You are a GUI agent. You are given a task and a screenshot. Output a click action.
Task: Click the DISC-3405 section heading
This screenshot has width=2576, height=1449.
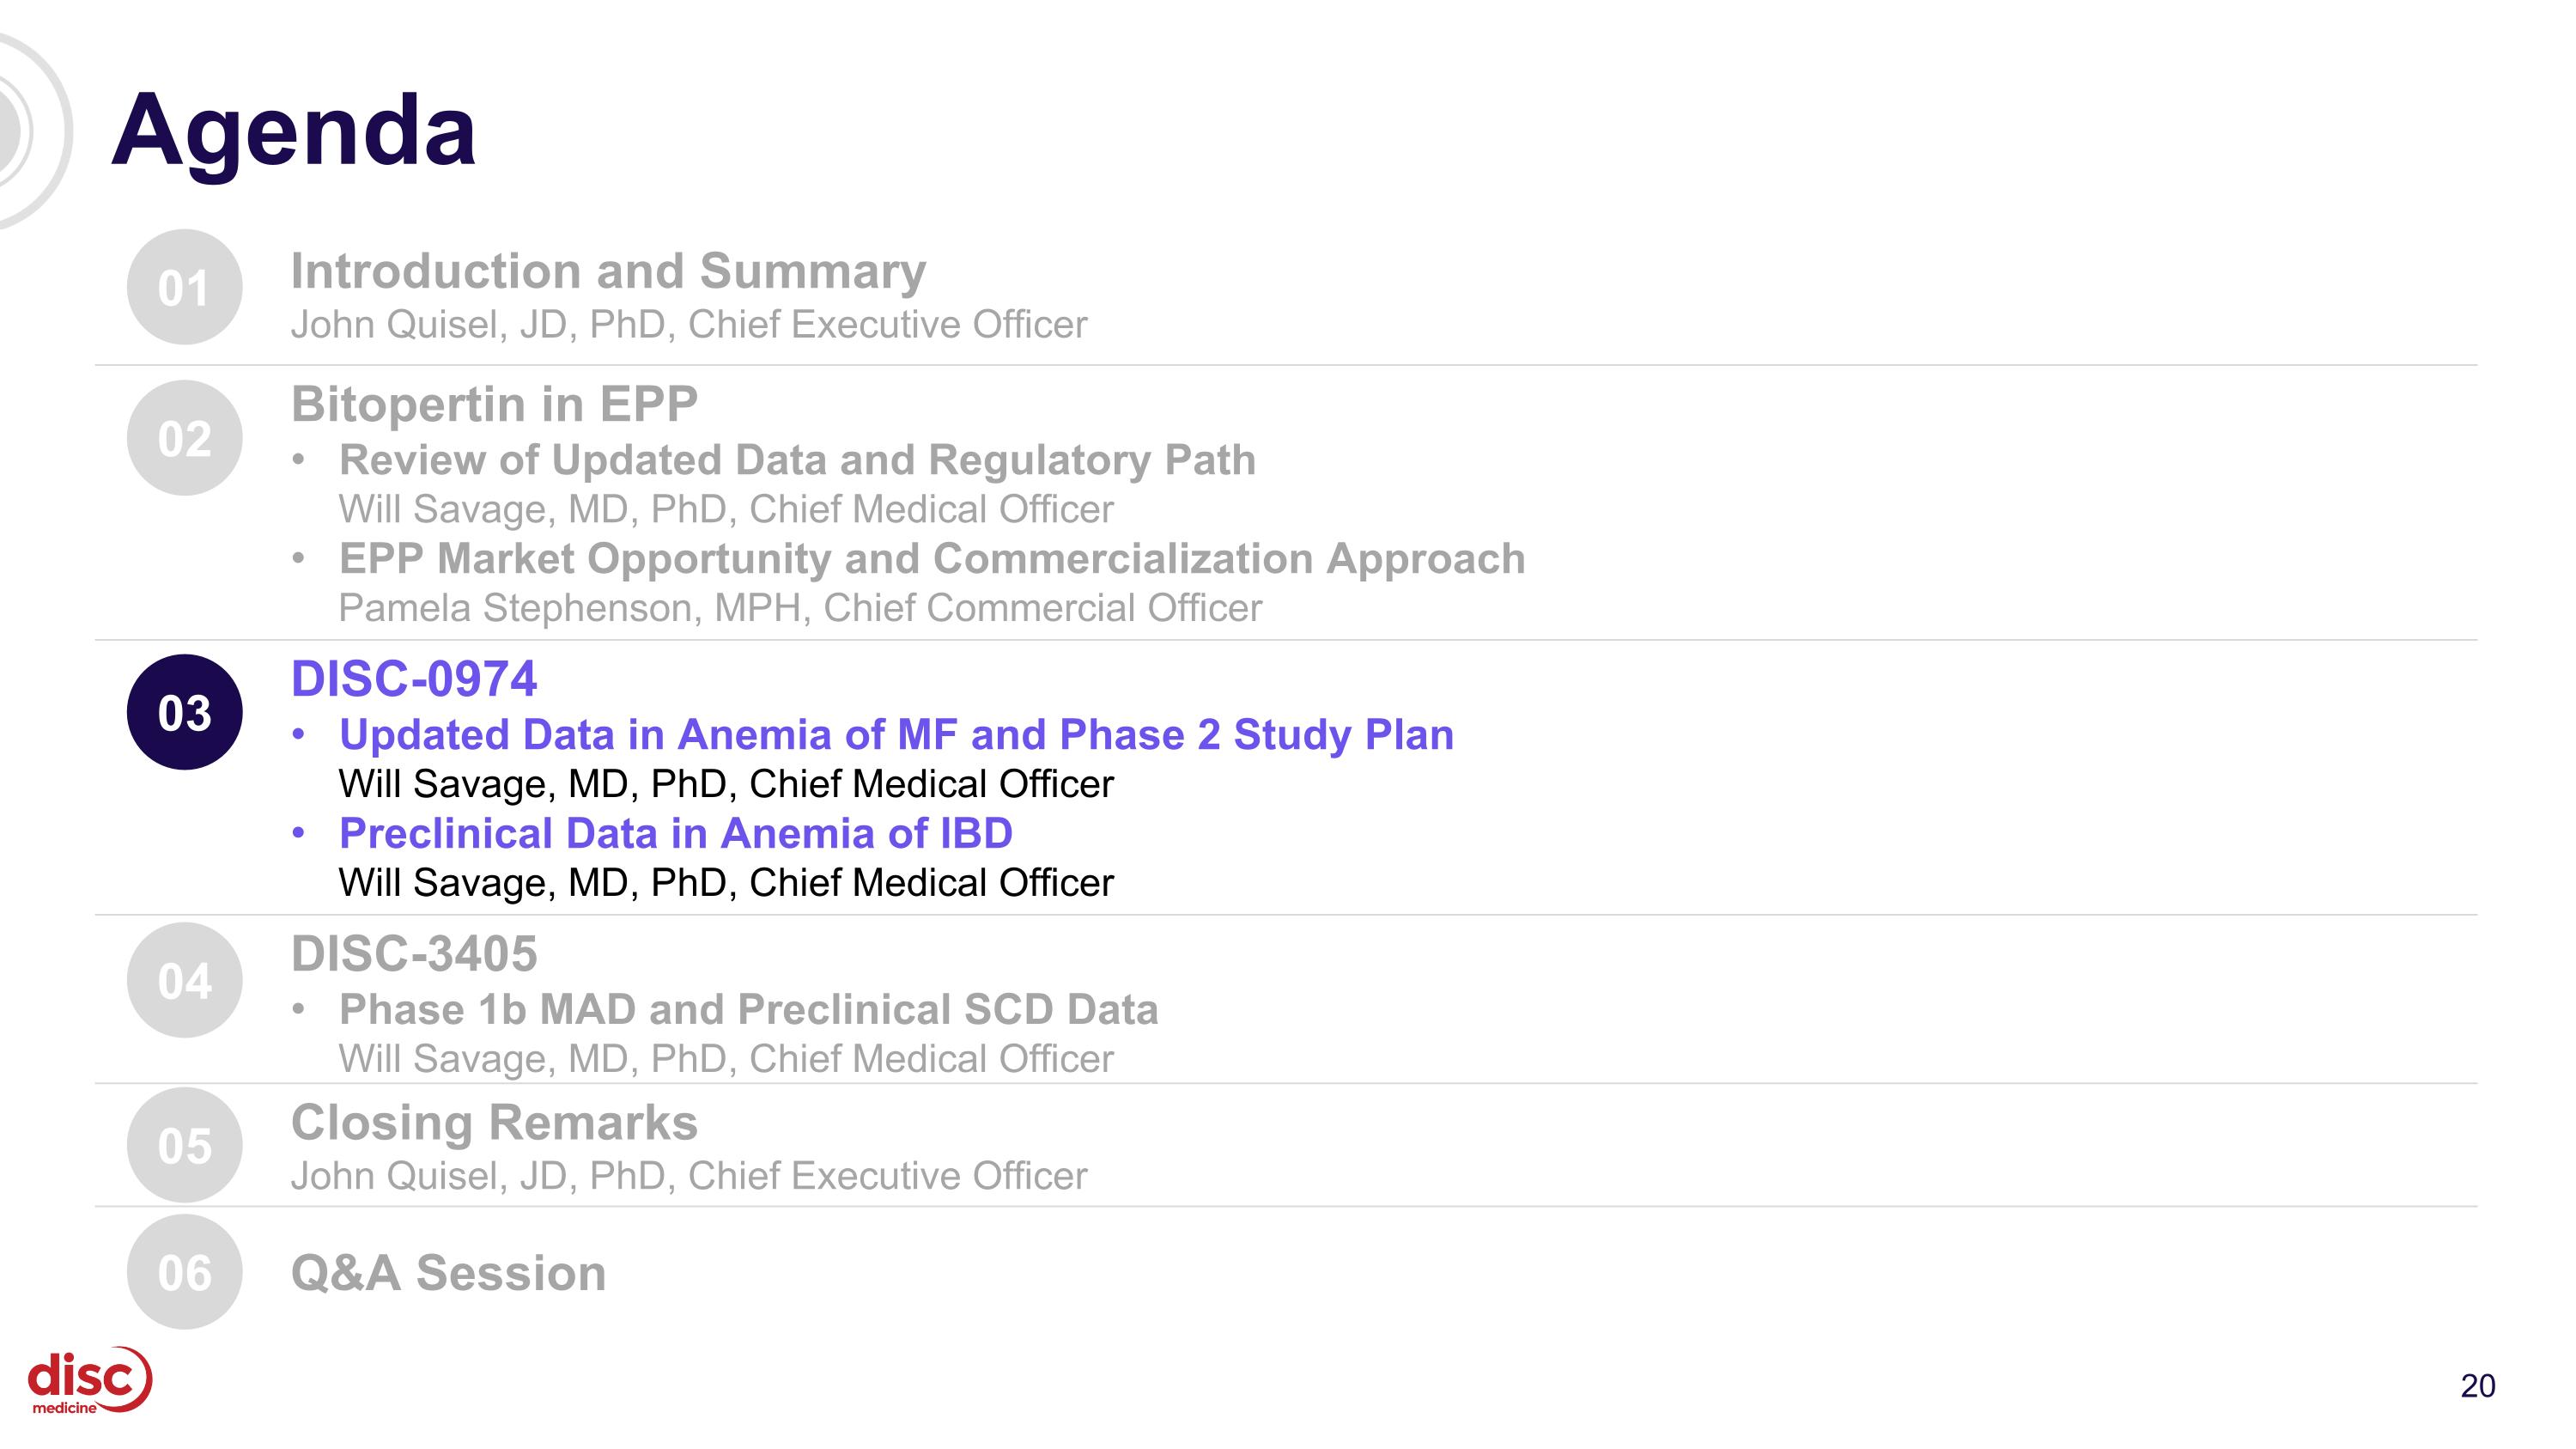[414, 954]
